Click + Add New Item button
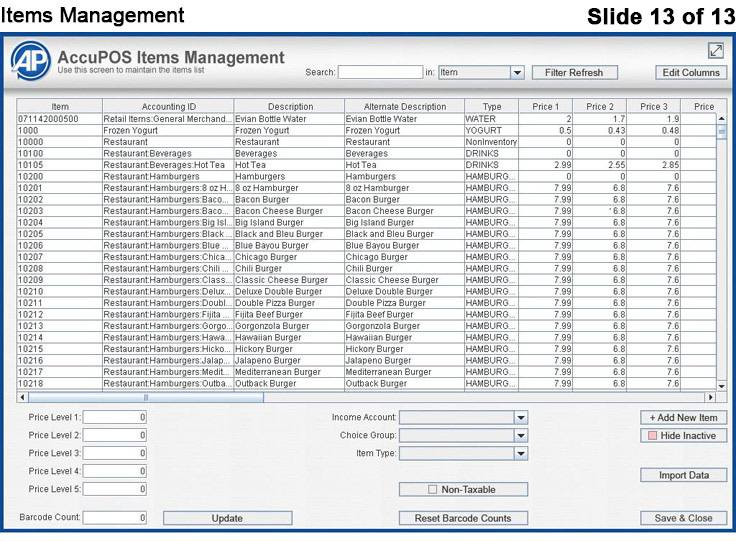 pyautogui.click(x=683, y=418)
